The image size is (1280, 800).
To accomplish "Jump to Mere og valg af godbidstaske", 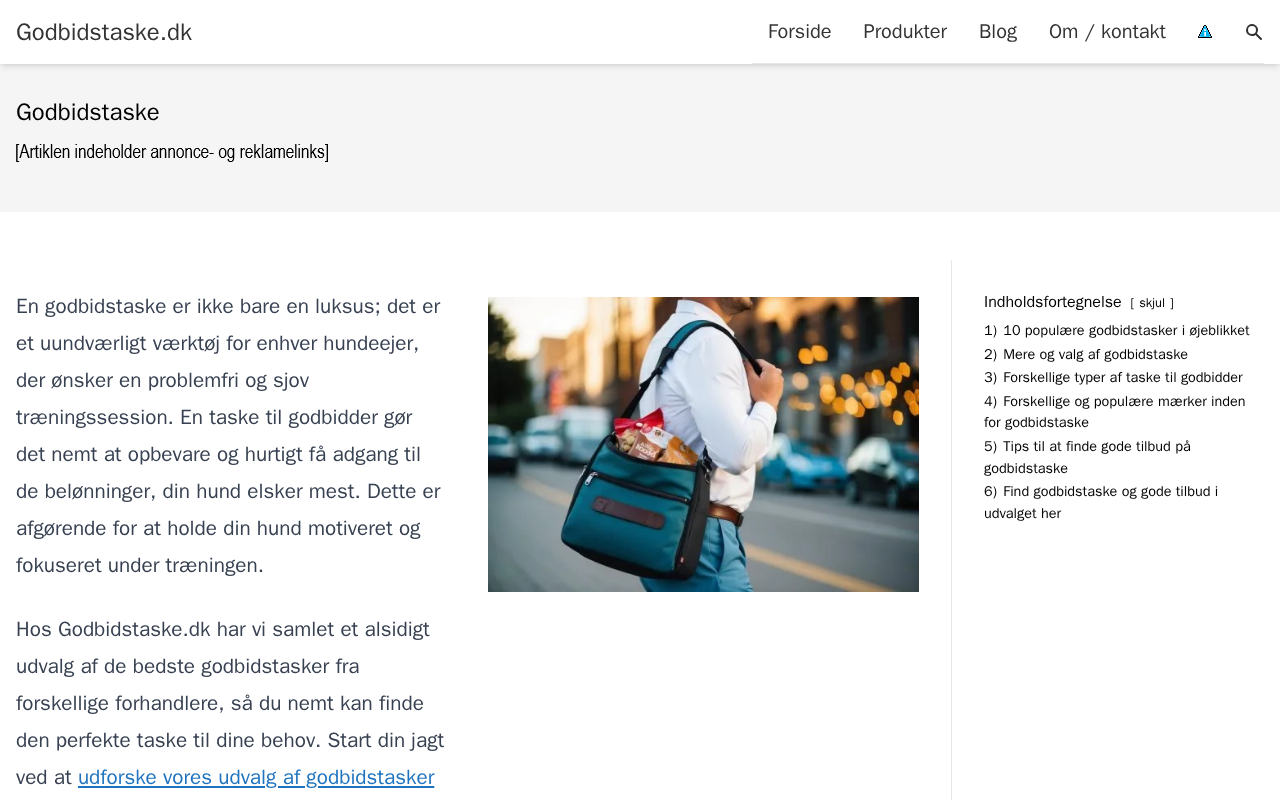I will click(1086, 354).
